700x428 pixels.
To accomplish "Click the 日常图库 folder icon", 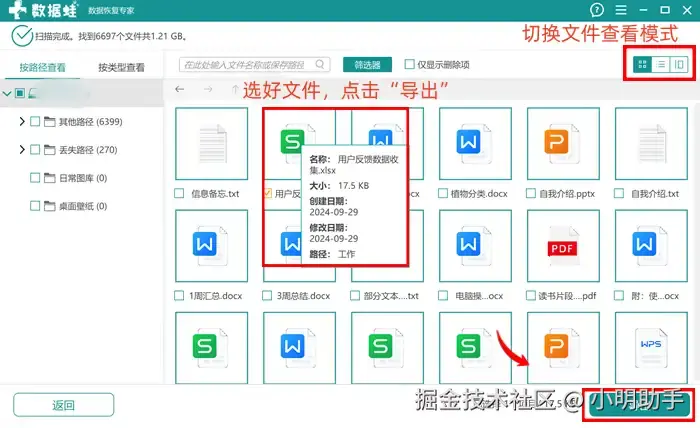I will click(50, 178).
